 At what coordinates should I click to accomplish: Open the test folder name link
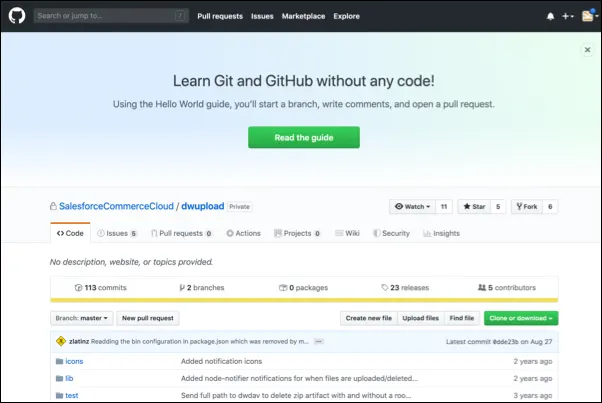pos(71,395)
